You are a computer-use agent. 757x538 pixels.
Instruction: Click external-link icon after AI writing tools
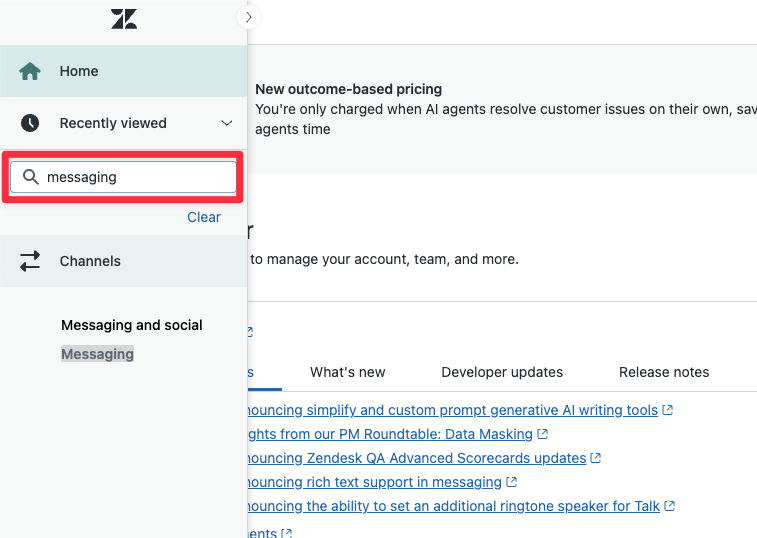pos(668,410)
